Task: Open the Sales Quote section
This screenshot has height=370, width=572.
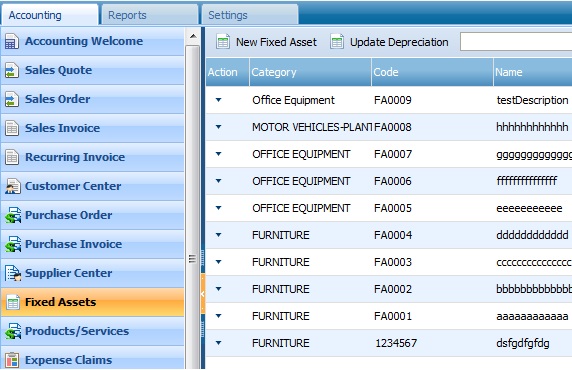Action: coord(93,70)
